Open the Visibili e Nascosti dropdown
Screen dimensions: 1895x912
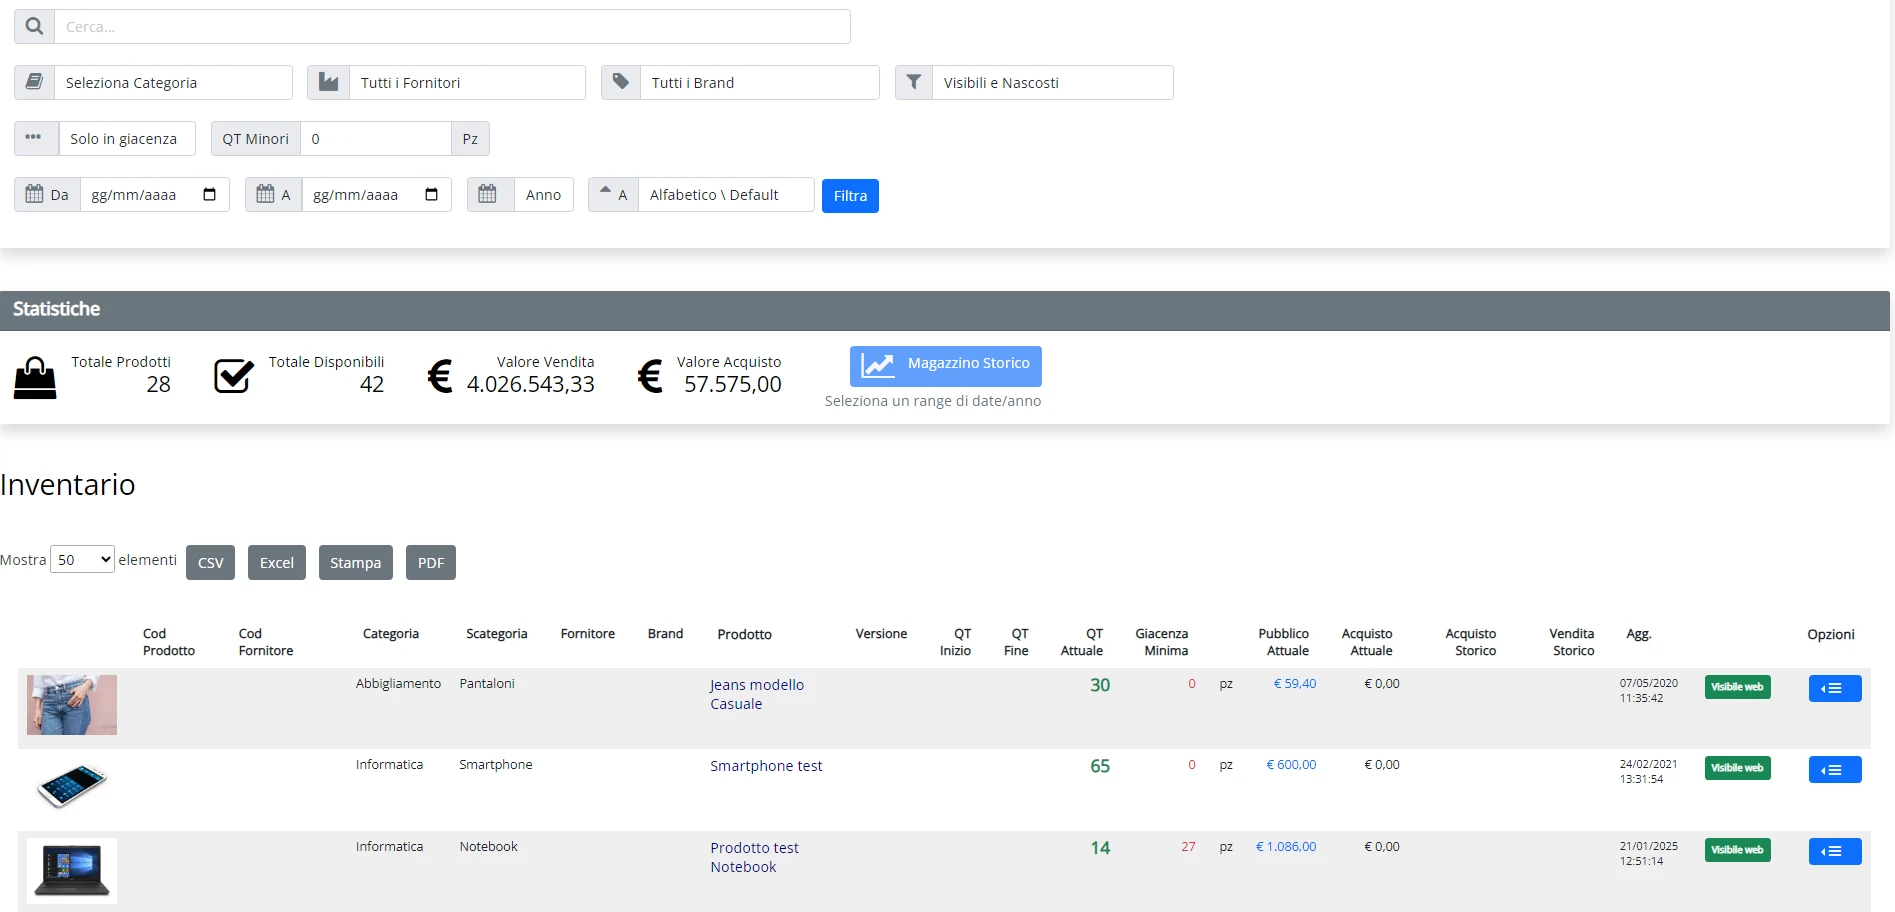coord(1053,82)
